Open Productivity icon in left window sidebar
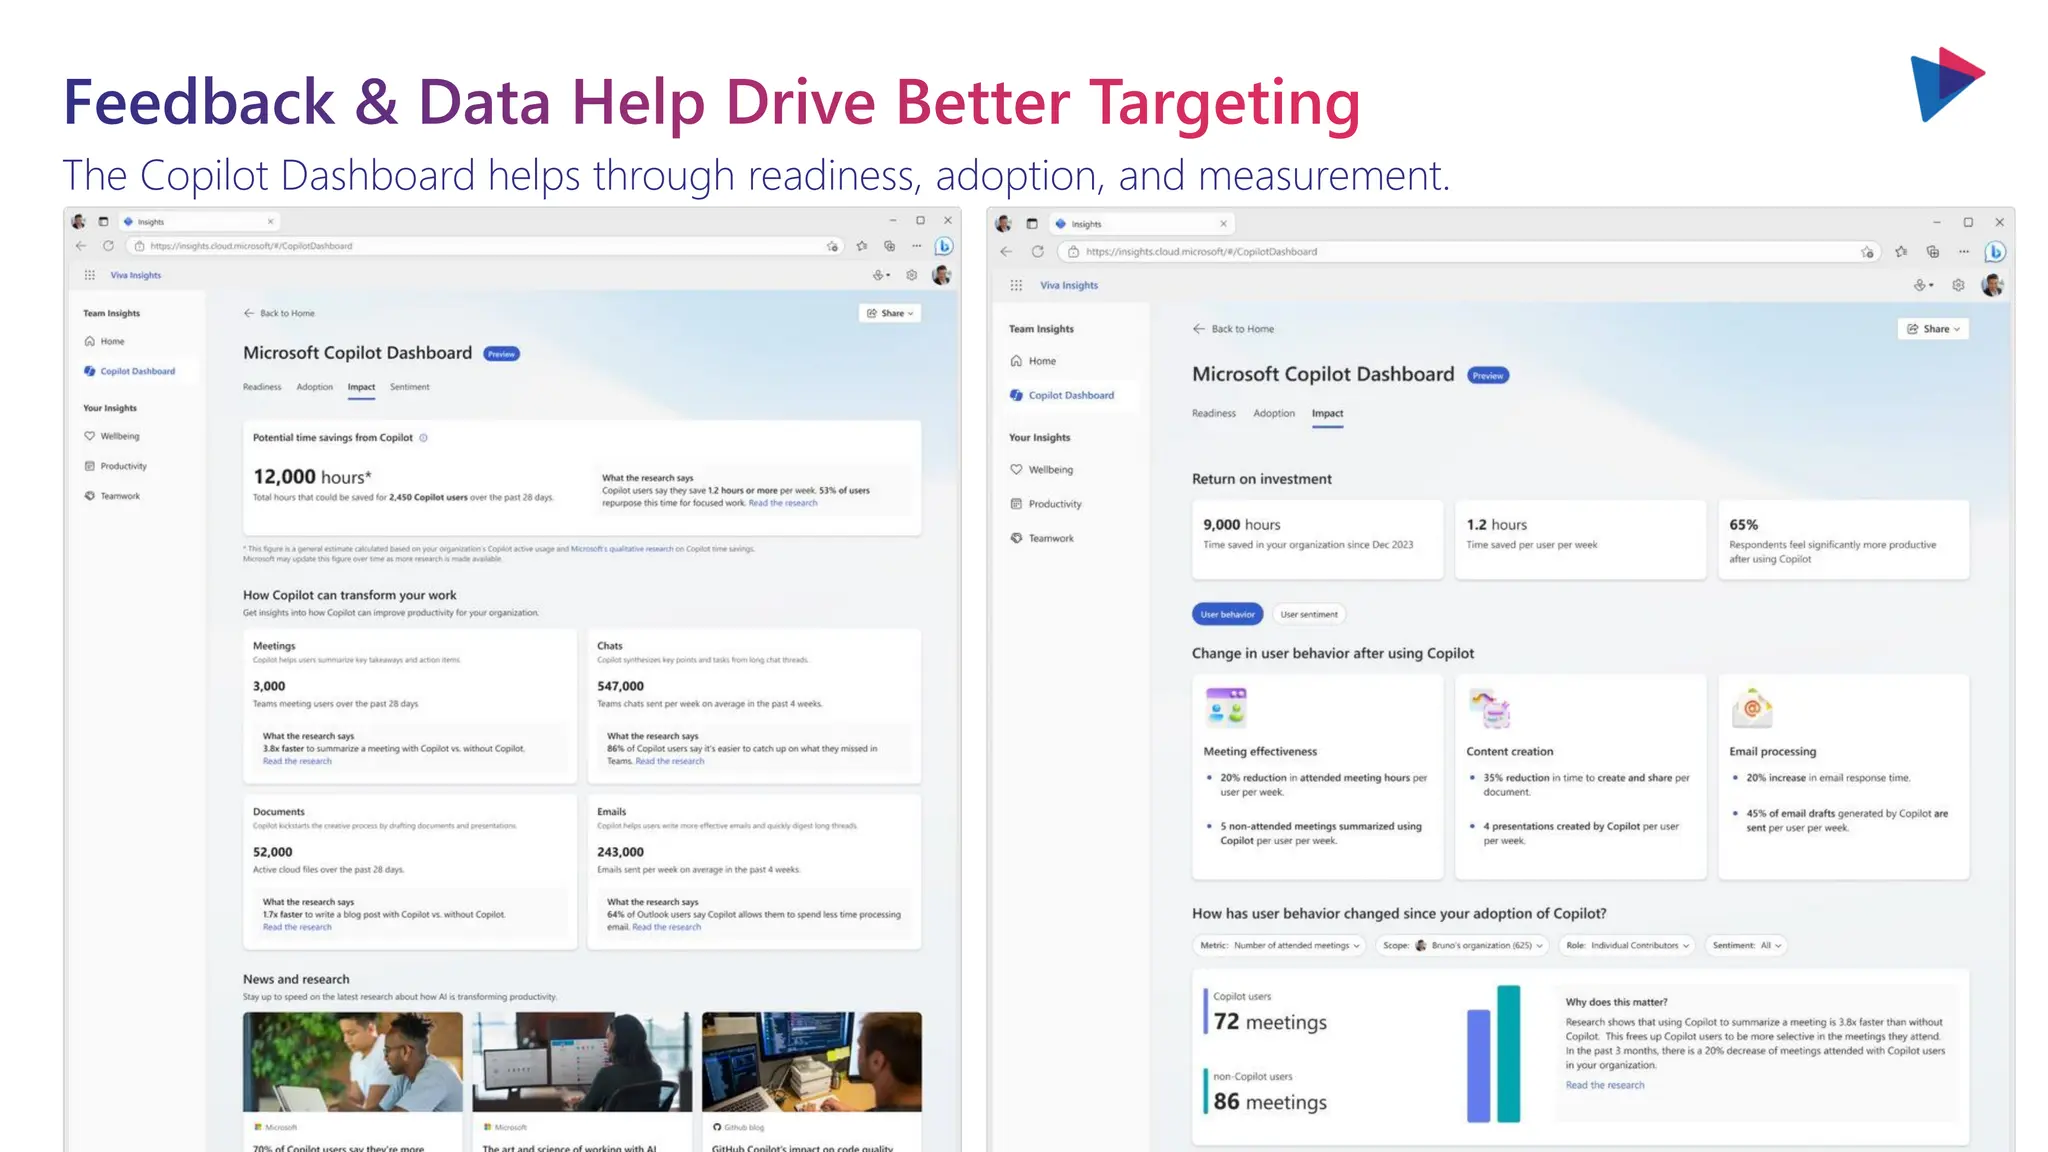The image size is (2048, 1152). tap(90, 466)
